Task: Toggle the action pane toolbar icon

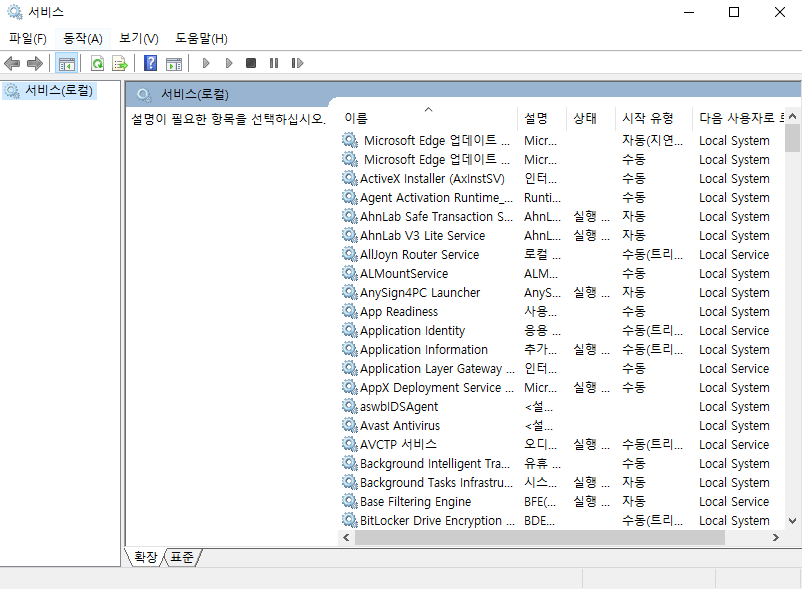Action: (x=174, y=63)
